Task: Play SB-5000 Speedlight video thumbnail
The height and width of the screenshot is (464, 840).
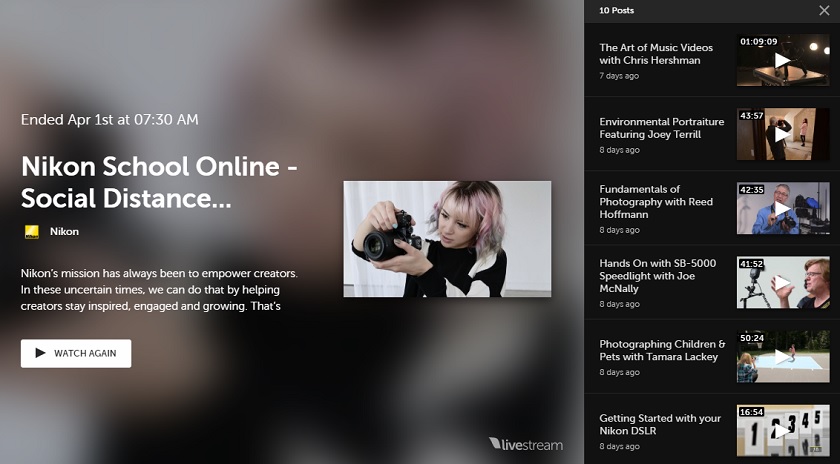Action: coord(783,282)
